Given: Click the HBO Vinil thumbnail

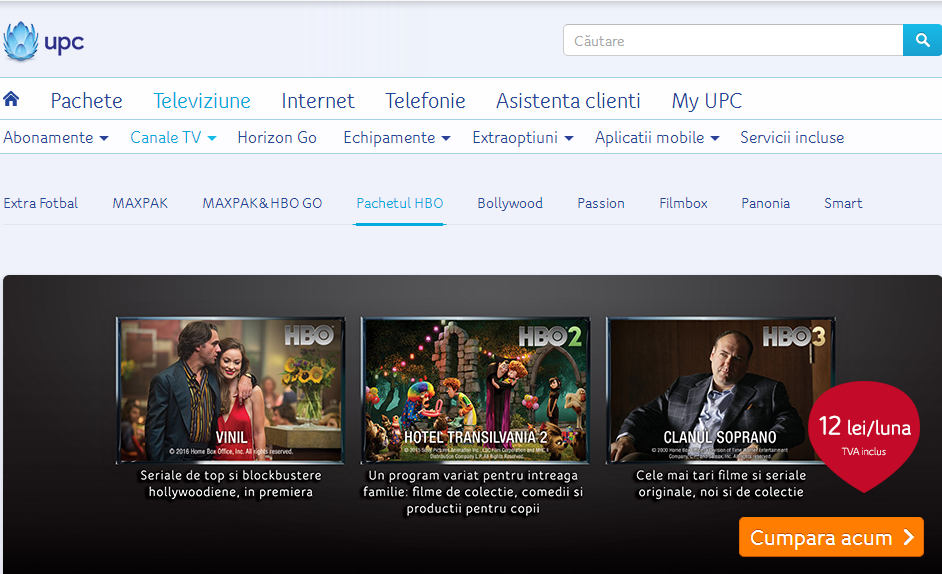Looking at the screenshot, I should point(231,391).
